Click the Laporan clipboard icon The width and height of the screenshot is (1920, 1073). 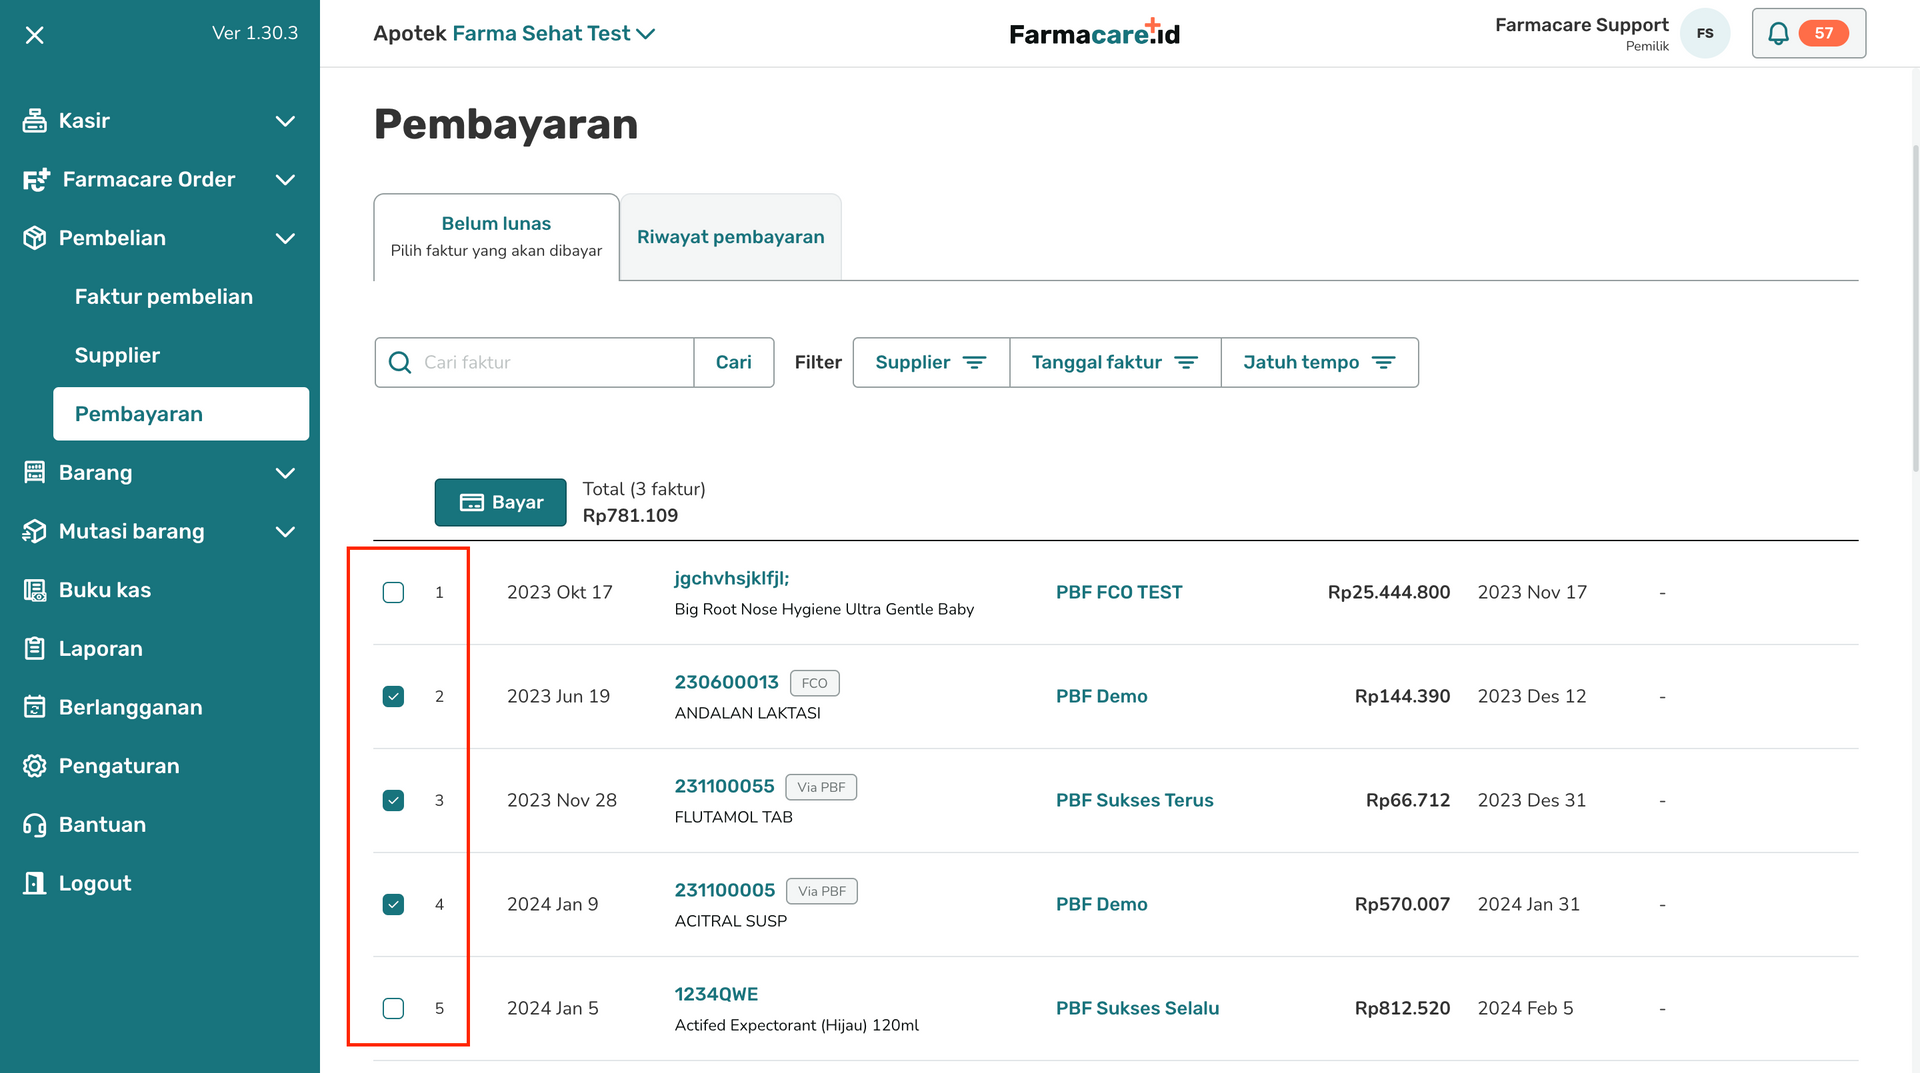(x=35, y=649)
